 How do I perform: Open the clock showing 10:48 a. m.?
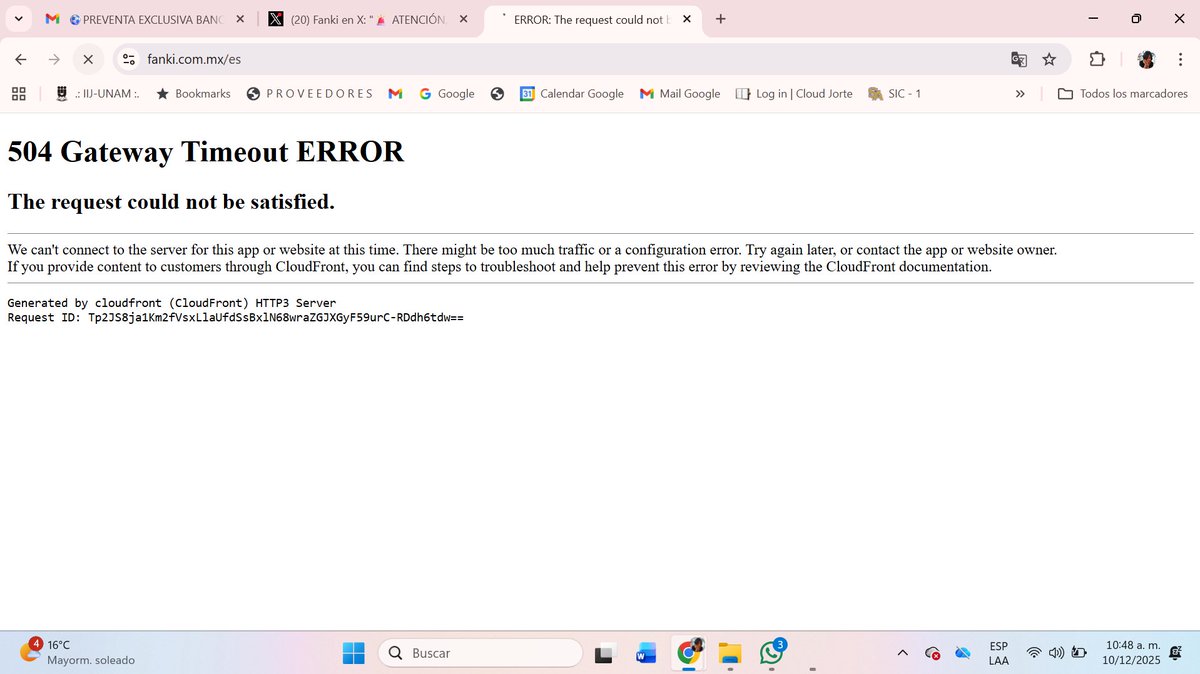[x=1133, y=653]
